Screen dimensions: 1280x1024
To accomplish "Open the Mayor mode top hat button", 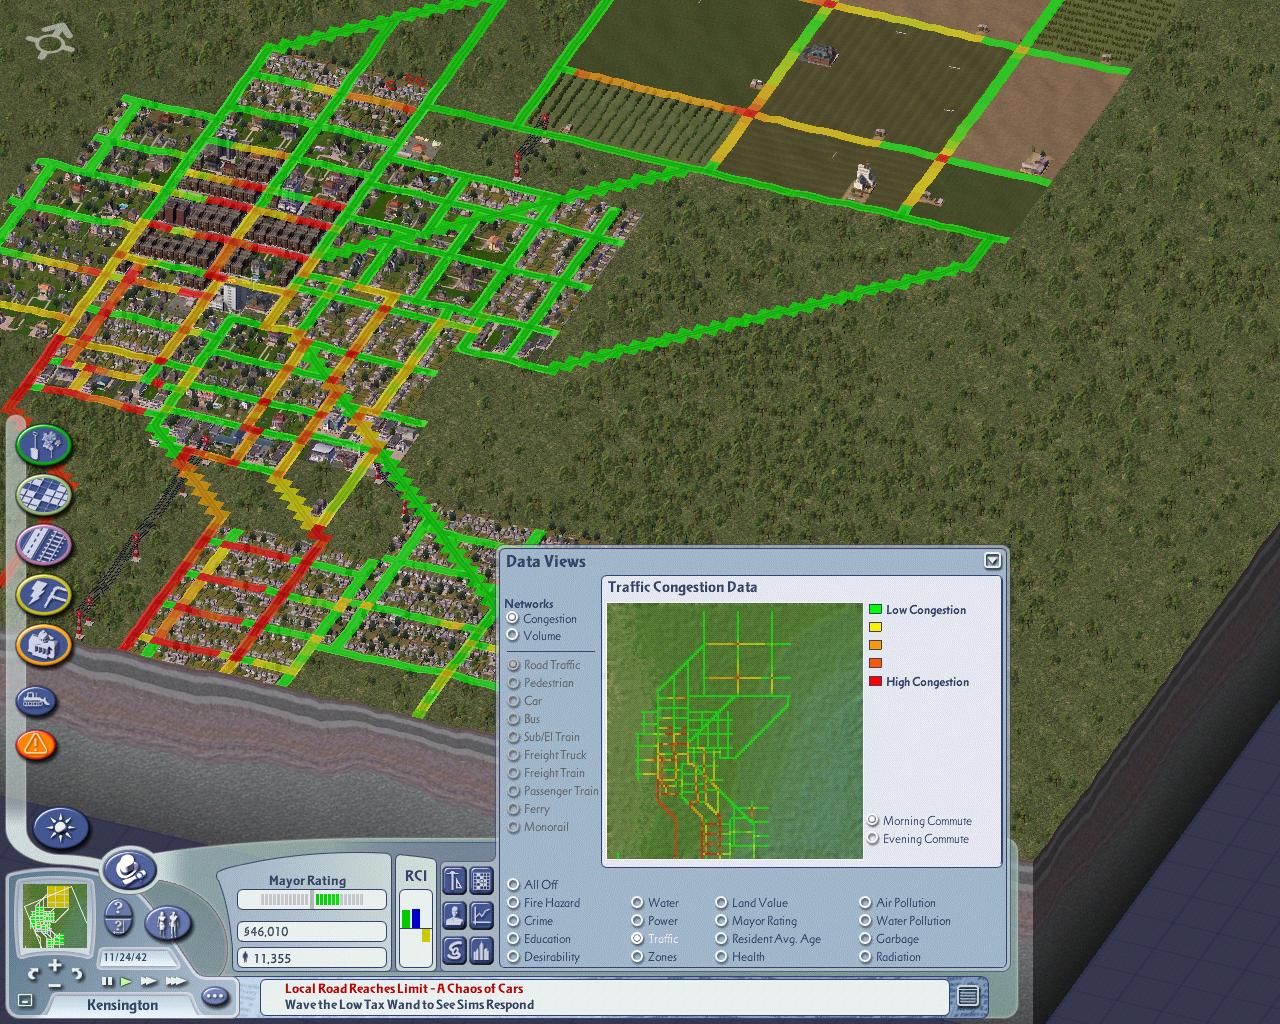I will (129, 871).
